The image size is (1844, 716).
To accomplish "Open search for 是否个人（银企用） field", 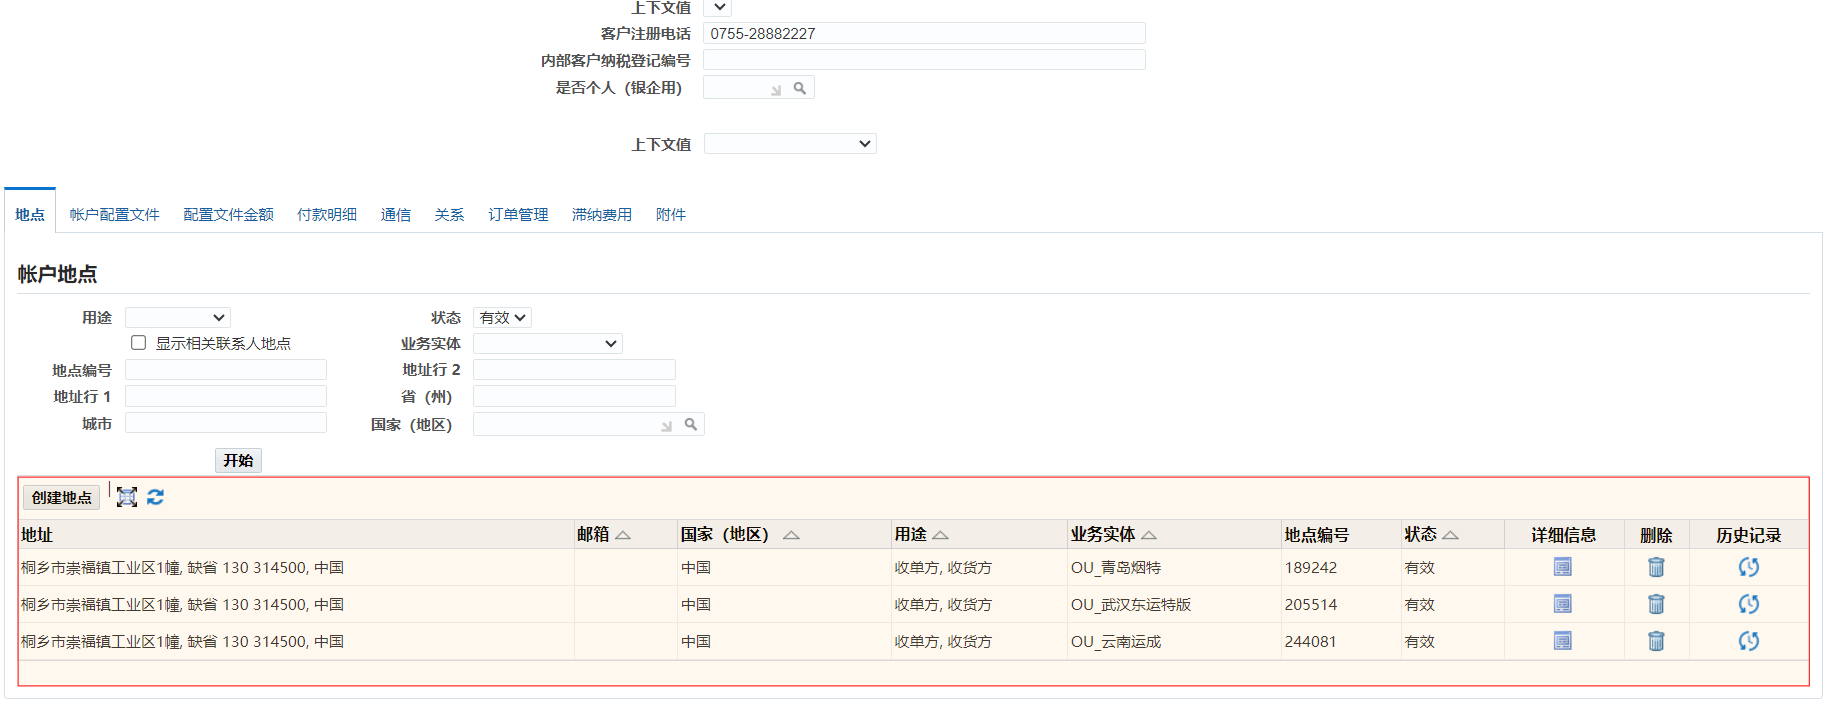I will pos(800,88).
